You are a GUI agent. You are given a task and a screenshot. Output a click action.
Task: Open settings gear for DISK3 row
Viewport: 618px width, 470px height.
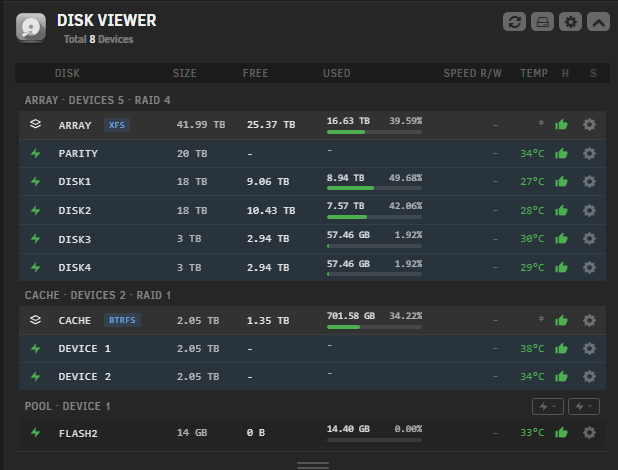coord(589,239)
